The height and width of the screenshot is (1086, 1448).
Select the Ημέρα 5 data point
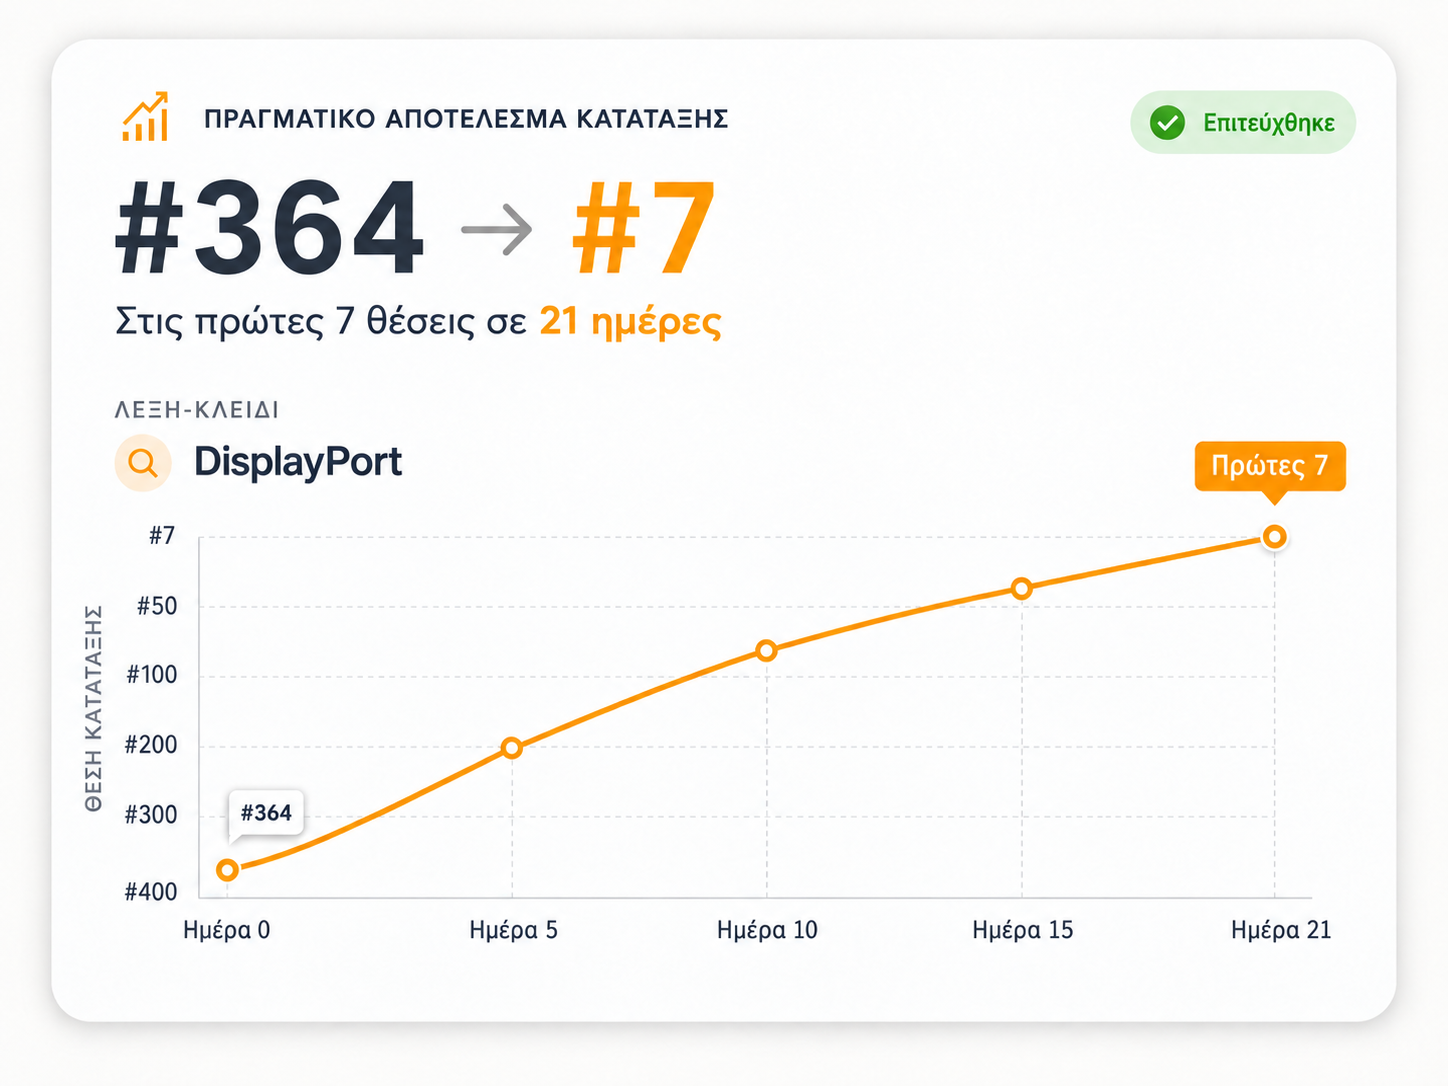click(511, 748)
